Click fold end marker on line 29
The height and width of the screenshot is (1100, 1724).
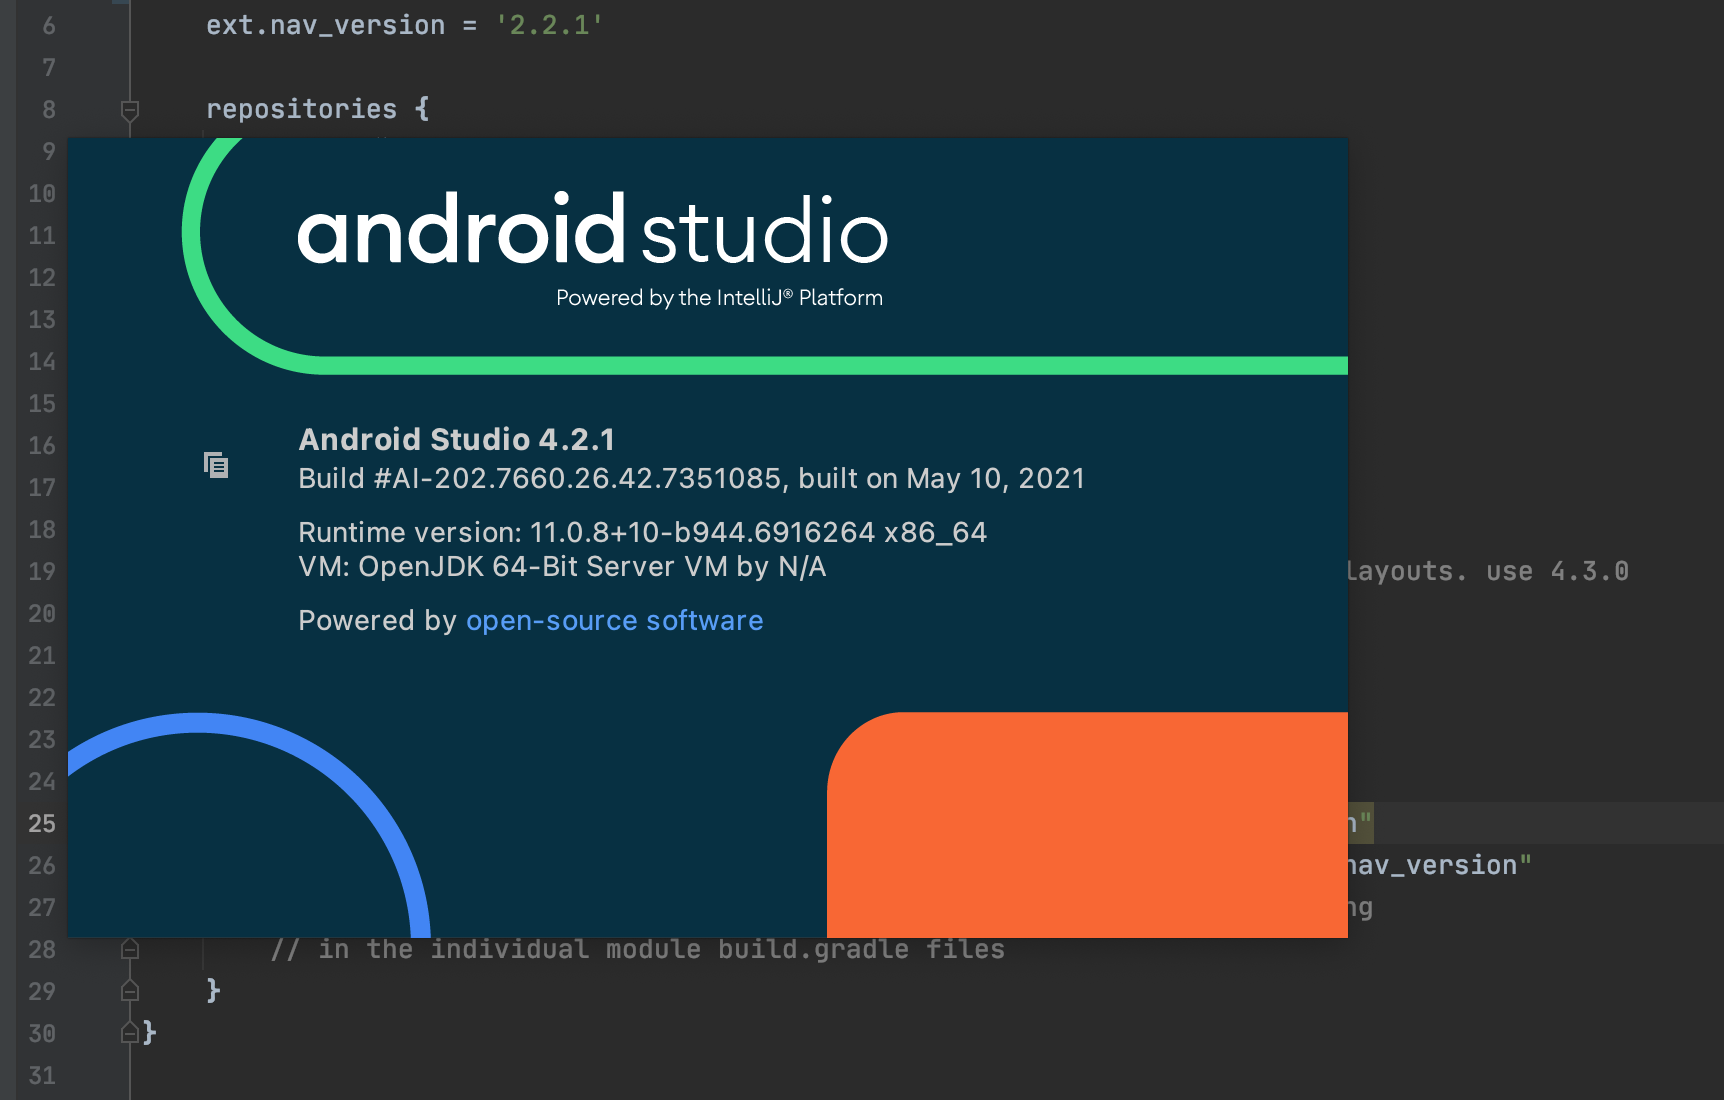tap(130, 991)
